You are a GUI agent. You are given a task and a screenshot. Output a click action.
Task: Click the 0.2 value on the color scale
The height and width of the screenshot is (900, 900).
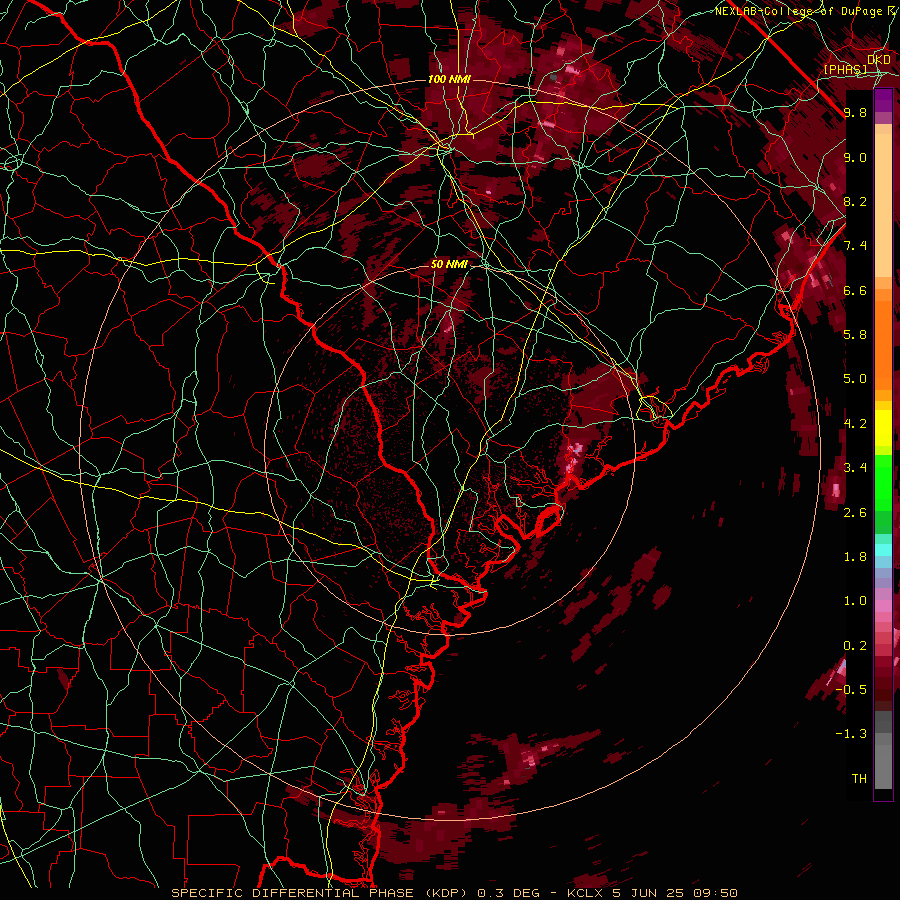pyautogui.click(x=855, y=646)
